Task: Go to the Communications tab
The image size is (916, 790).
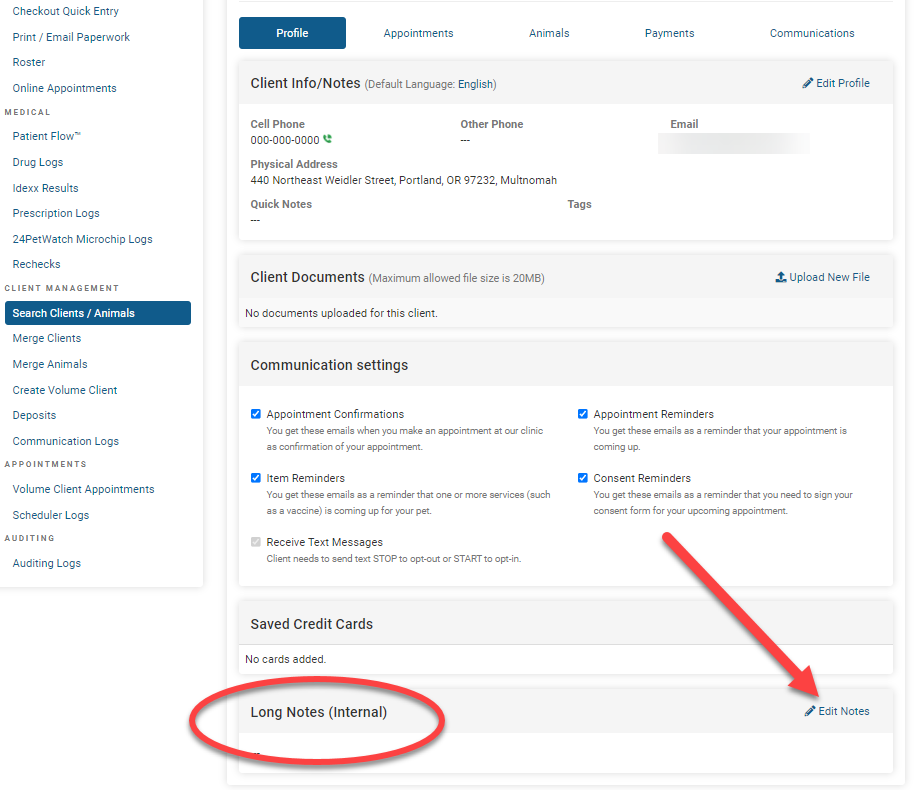Action: [811, 33]
